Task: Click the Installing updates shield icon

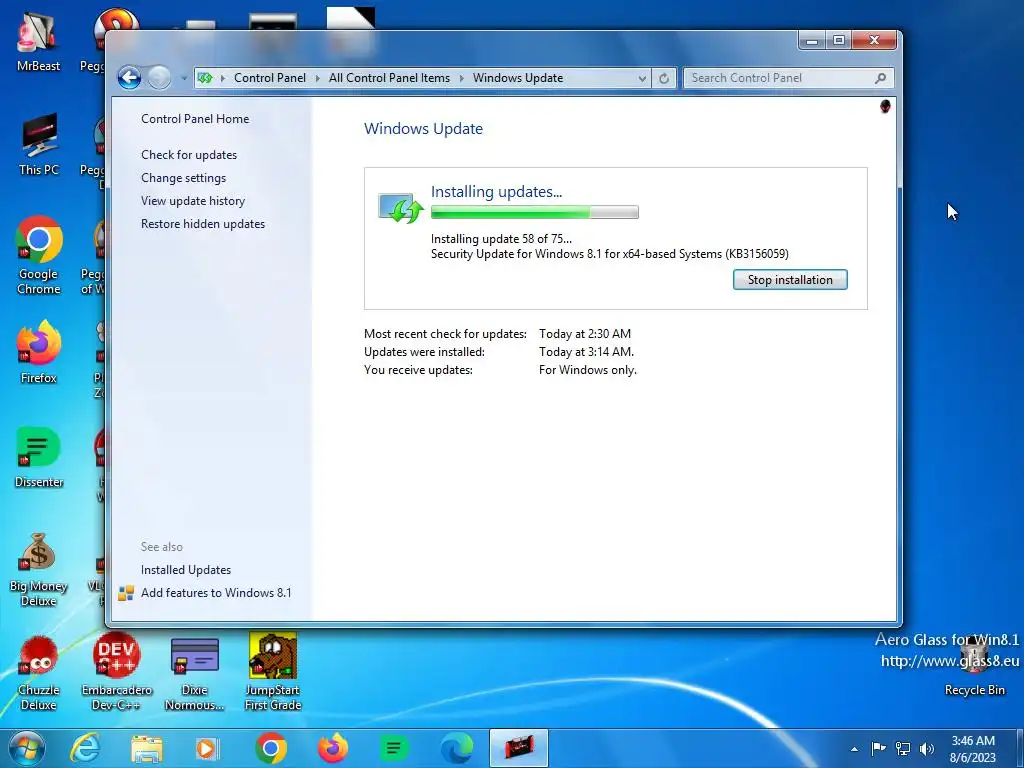Action: click(400, 208)
